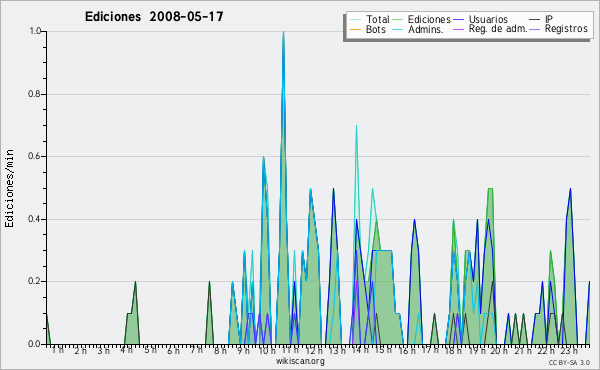Click the '23 h' x-axis label

tap(569, 350)
